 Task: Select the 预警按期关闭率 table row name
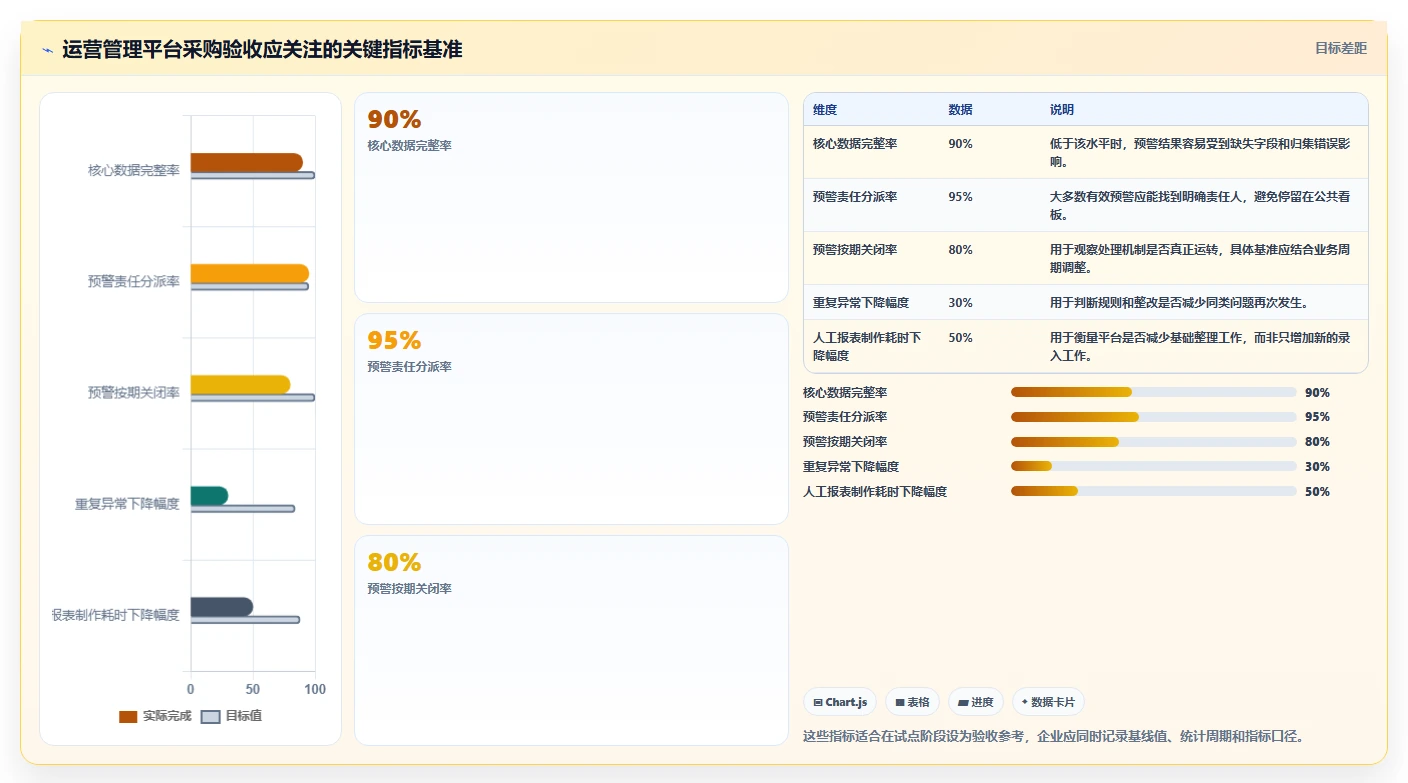point(855,250)
